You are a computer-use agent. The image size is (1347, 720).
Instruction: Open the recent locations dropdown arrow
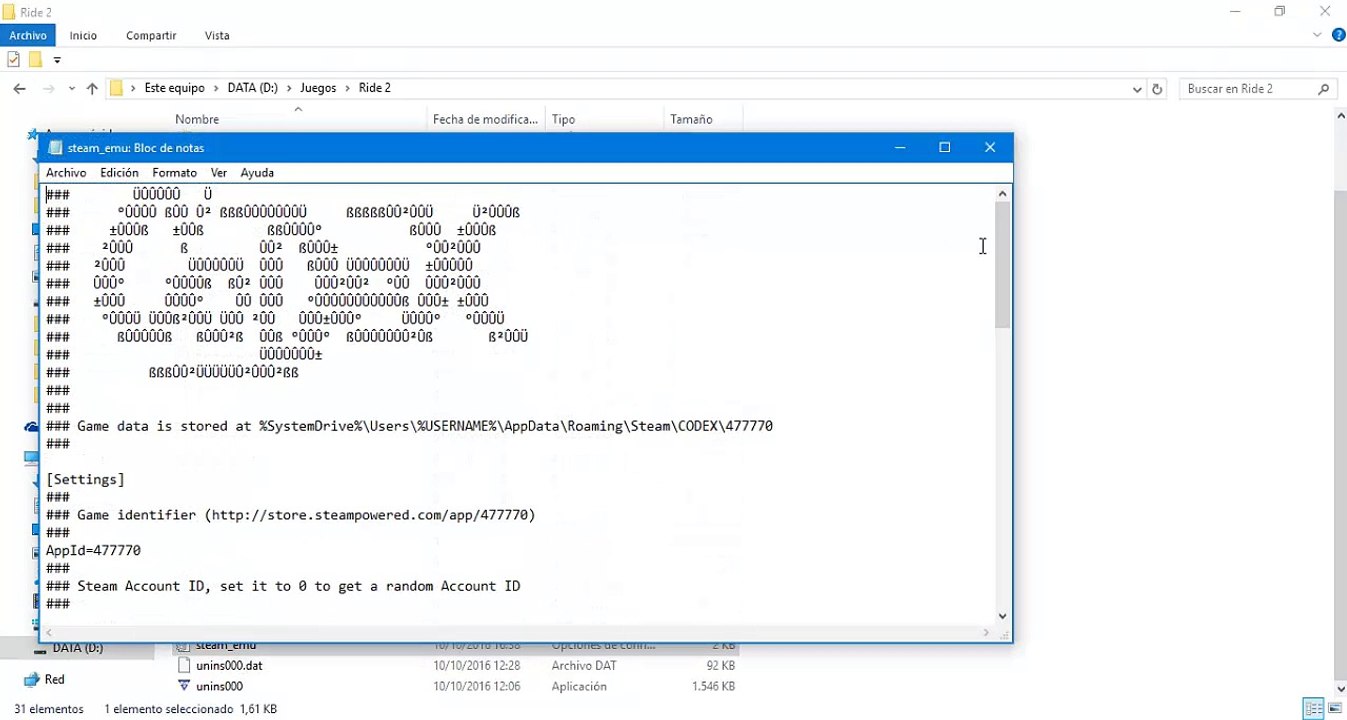(x=72, y=89)
